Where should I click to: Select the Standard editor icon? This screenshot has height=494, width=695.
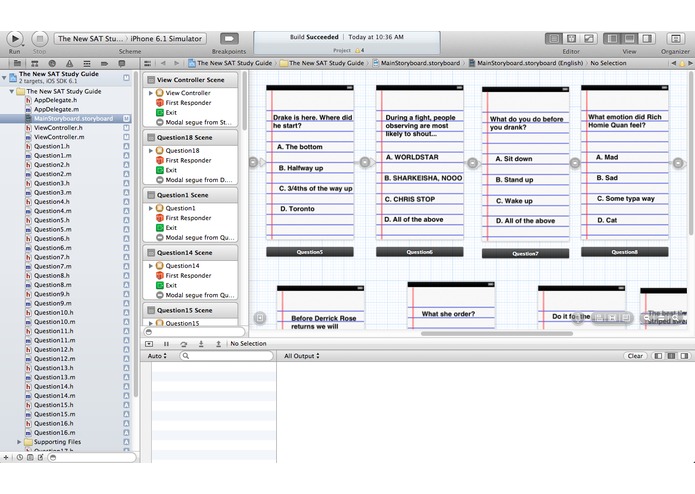coord(554,39)
